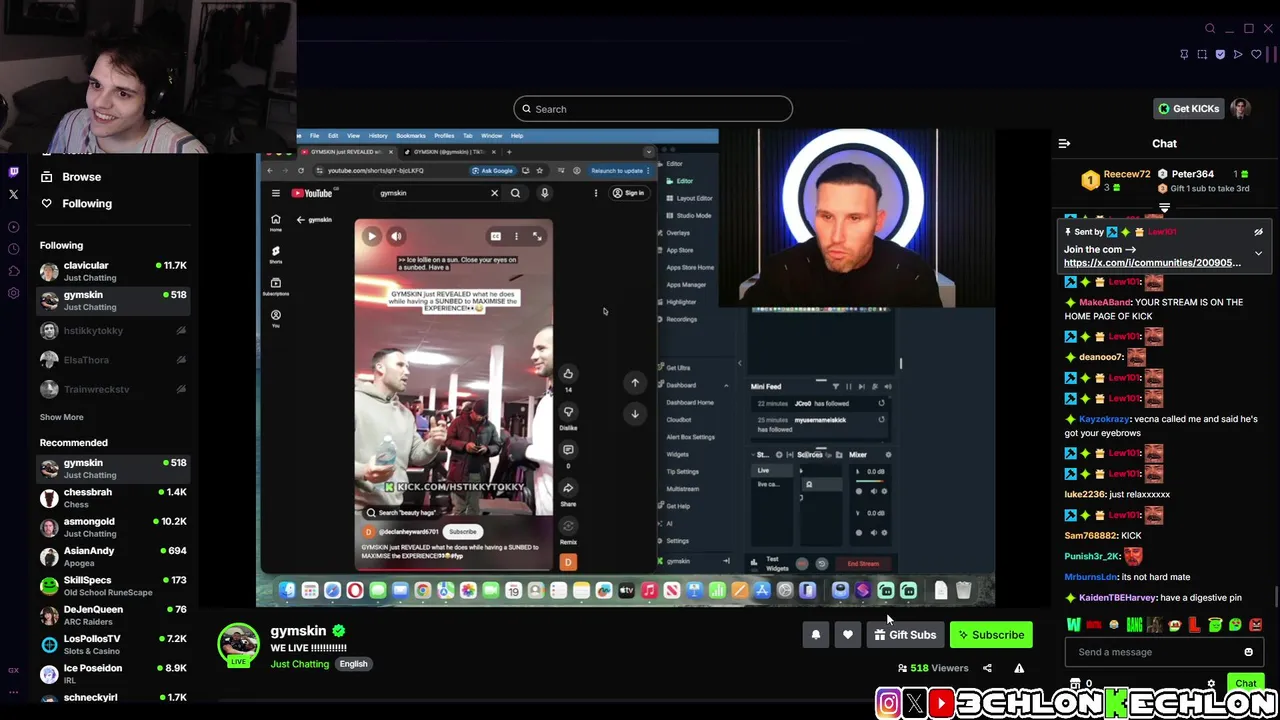Open DeJenQueen in Recommended list
1280x720 pixels.
point(113,615)
